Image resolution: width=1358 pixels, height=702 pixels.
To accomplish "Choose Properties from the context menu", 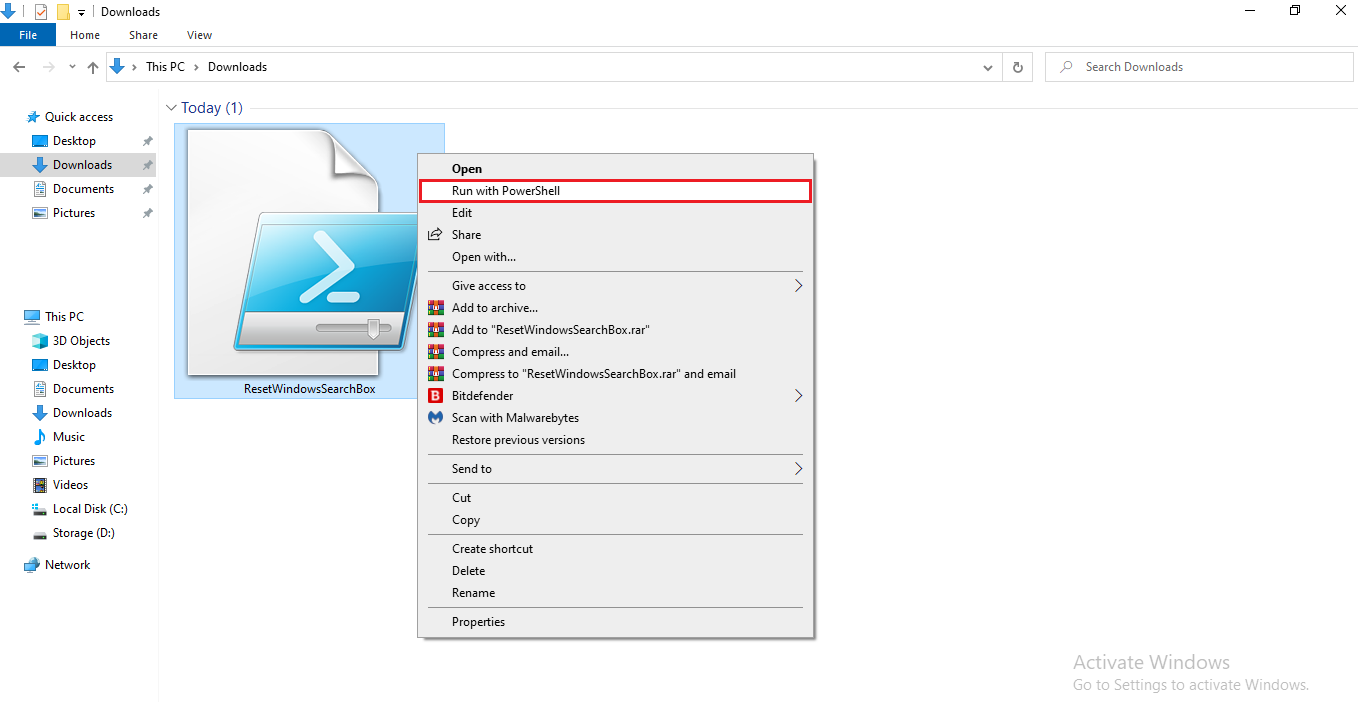I will (478, 622).
